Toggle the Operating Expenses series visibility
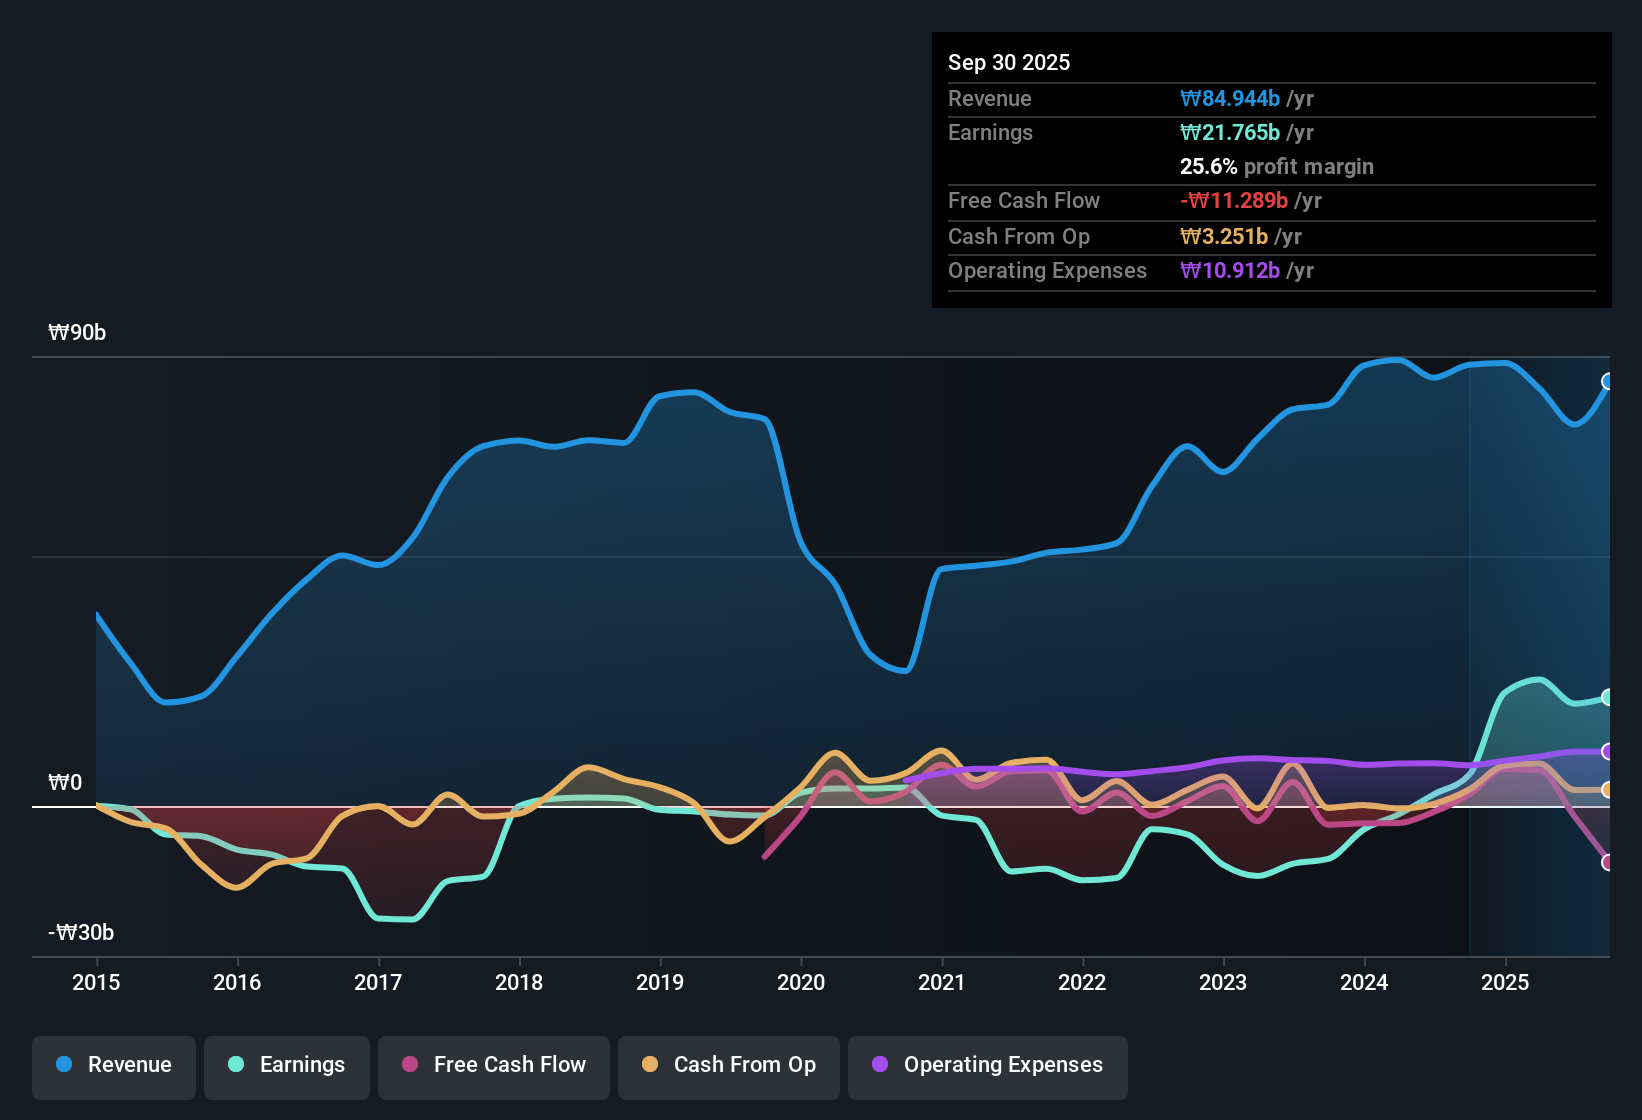Viewport: 1642px width, 1120px height. click(987, 1065)
